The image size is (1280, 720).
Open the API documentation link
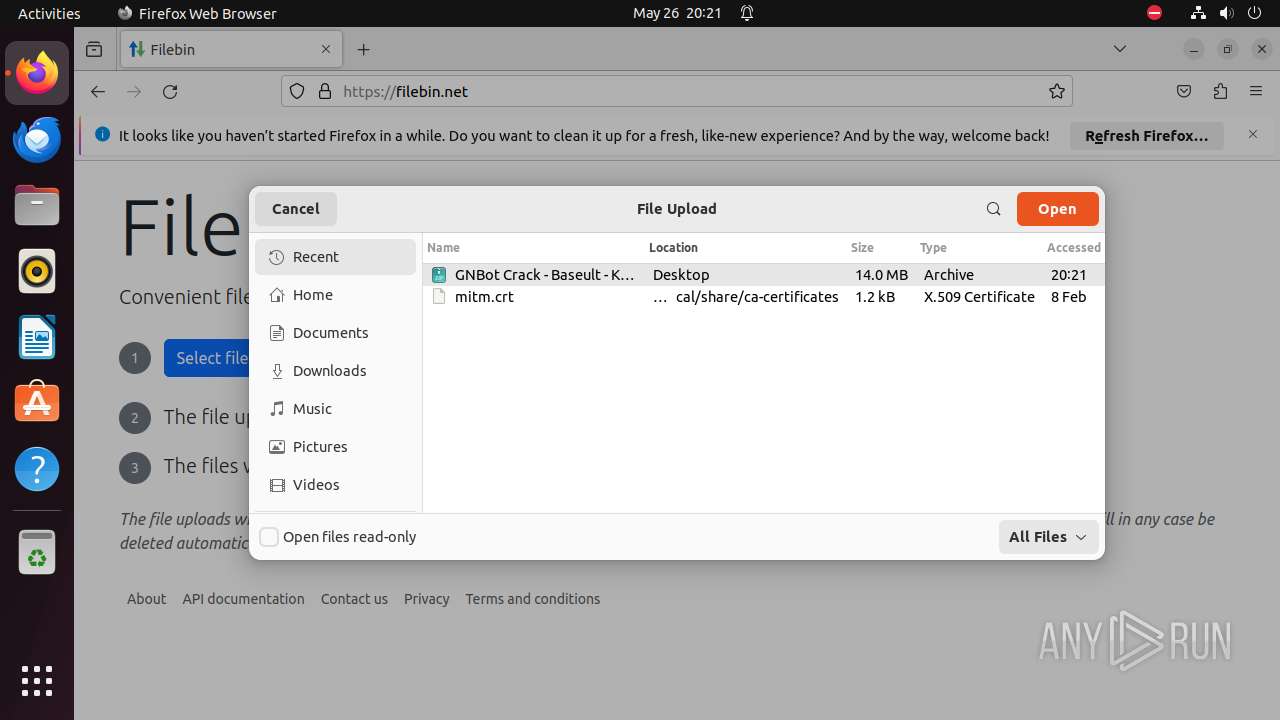point(243,599)
